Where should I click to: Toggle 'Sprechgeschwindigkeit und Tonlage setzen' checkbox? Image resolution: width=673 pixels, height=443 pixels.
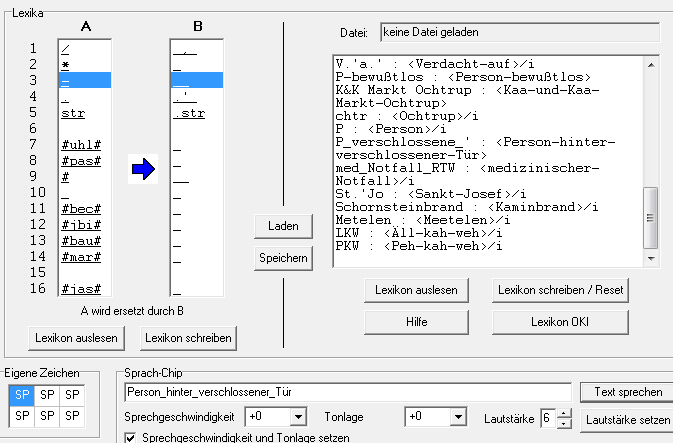pos(130,437)
